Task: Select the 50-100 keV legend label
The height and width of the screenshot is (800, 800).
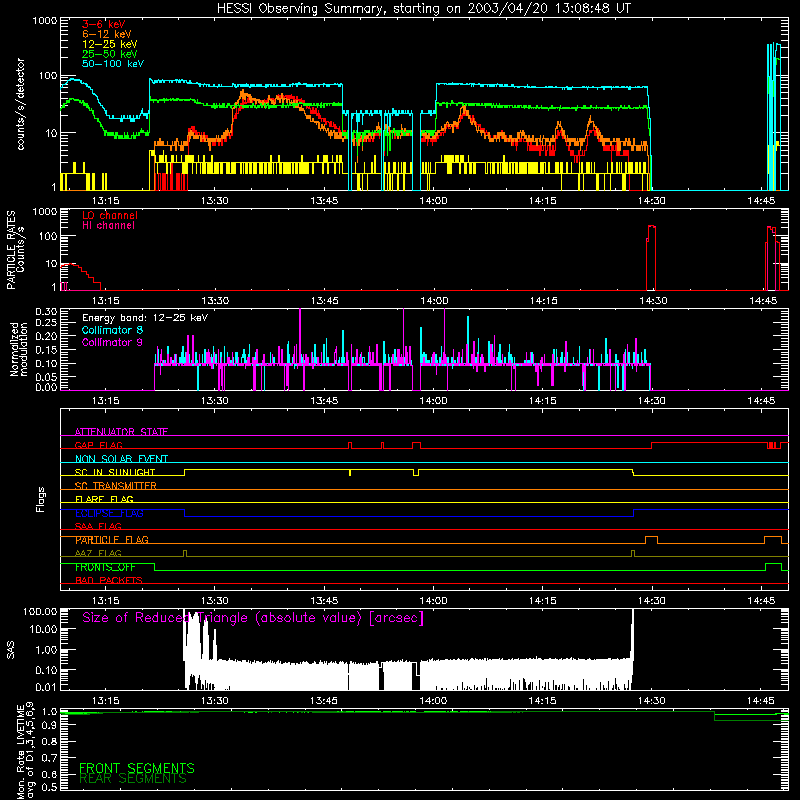Action: pos(113,64)
